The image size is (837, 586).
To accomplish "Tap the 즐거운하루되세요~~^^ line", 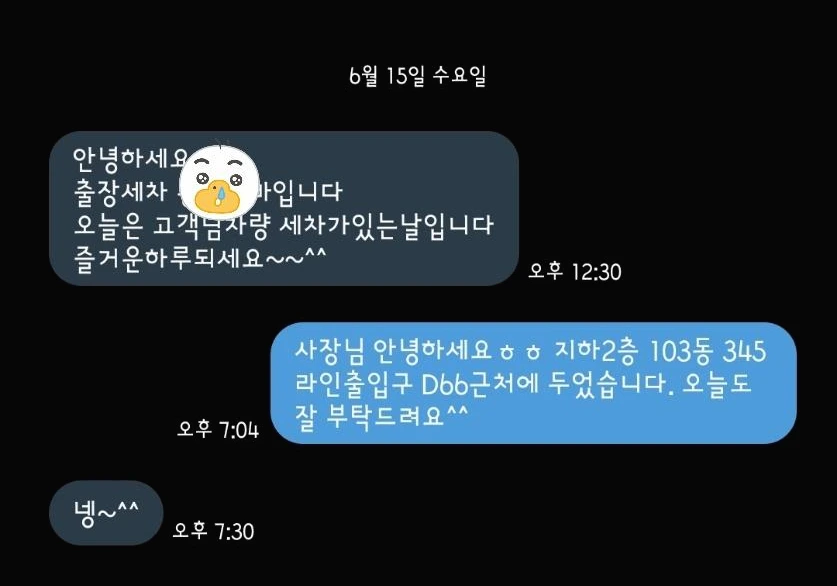I will (x=200, y=258).
